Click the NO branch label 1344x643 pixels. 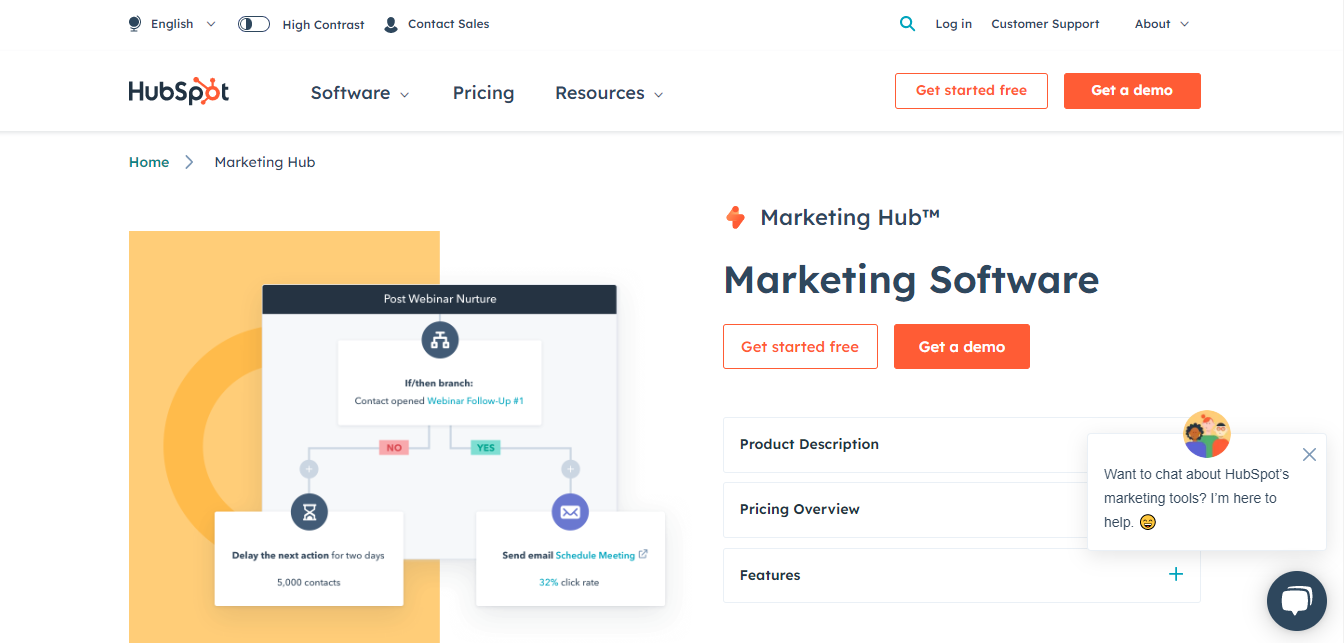394,447
